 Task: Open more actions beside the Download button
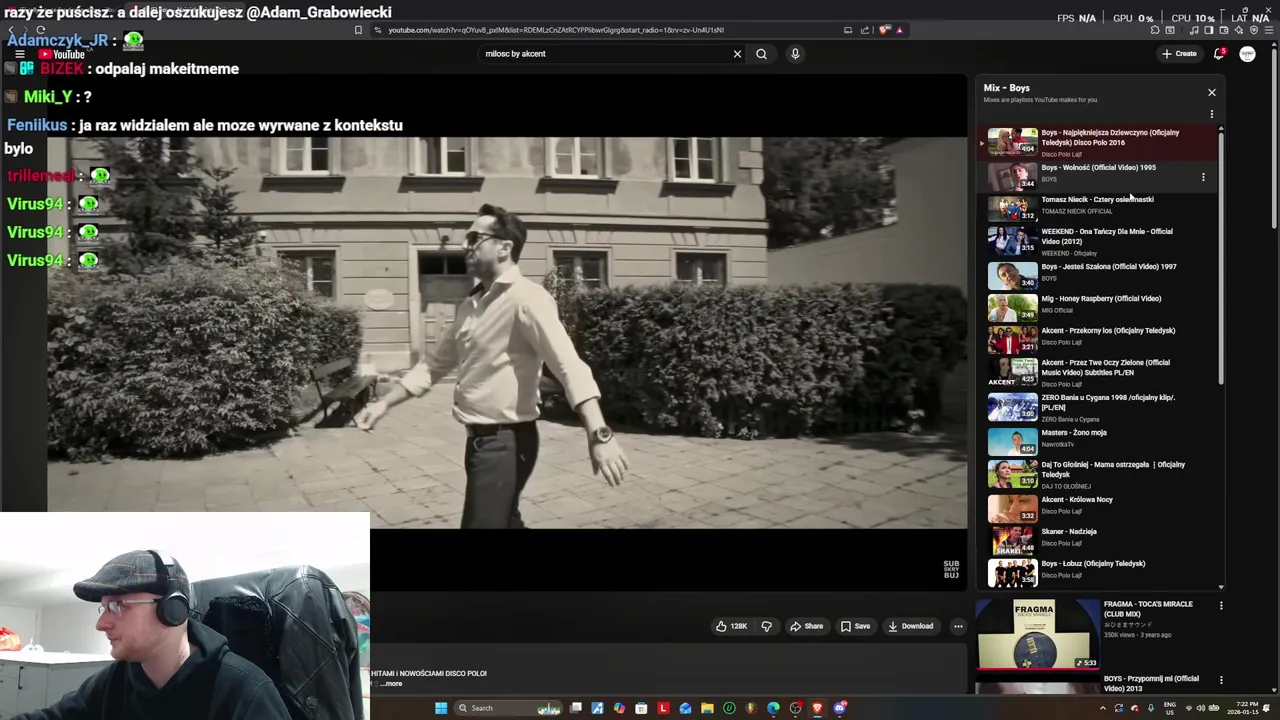(958, 626)
